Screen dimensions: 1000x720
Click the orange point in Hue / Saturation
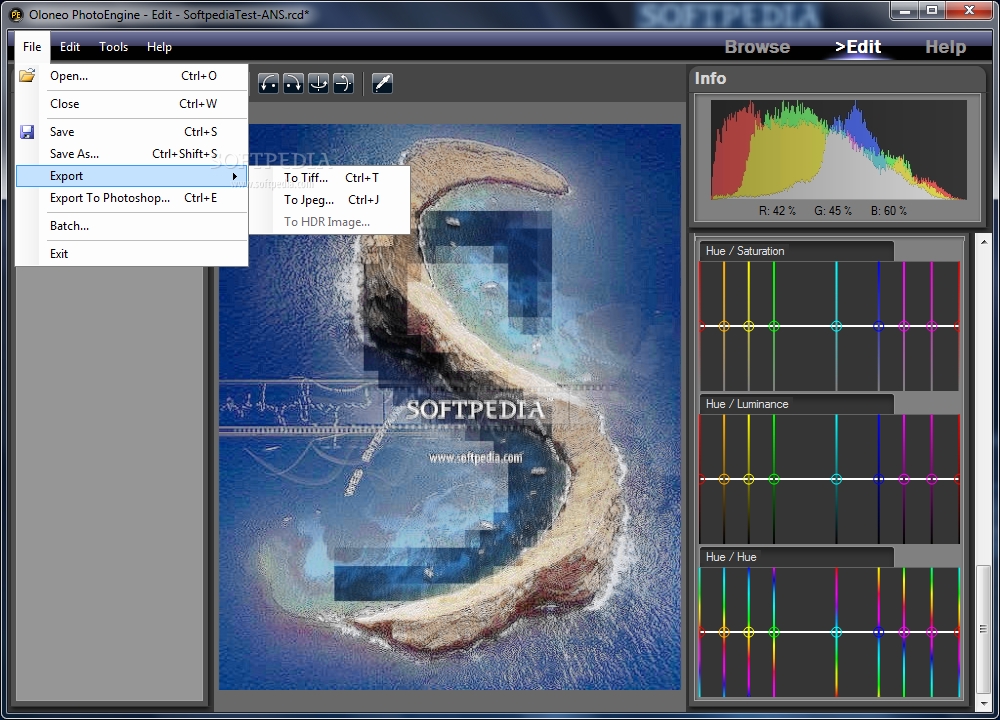coord(724,326)
